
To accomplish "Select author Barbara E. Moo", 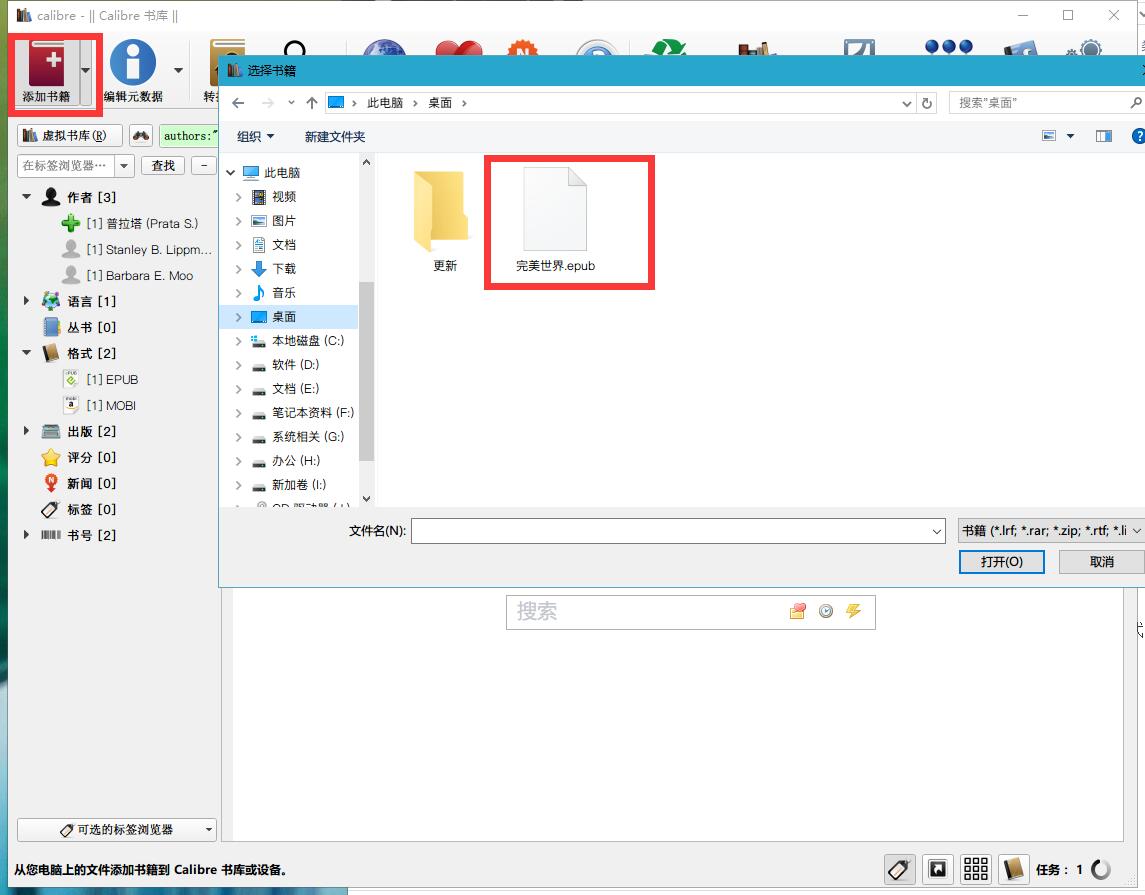I will [x=139, y=276].
